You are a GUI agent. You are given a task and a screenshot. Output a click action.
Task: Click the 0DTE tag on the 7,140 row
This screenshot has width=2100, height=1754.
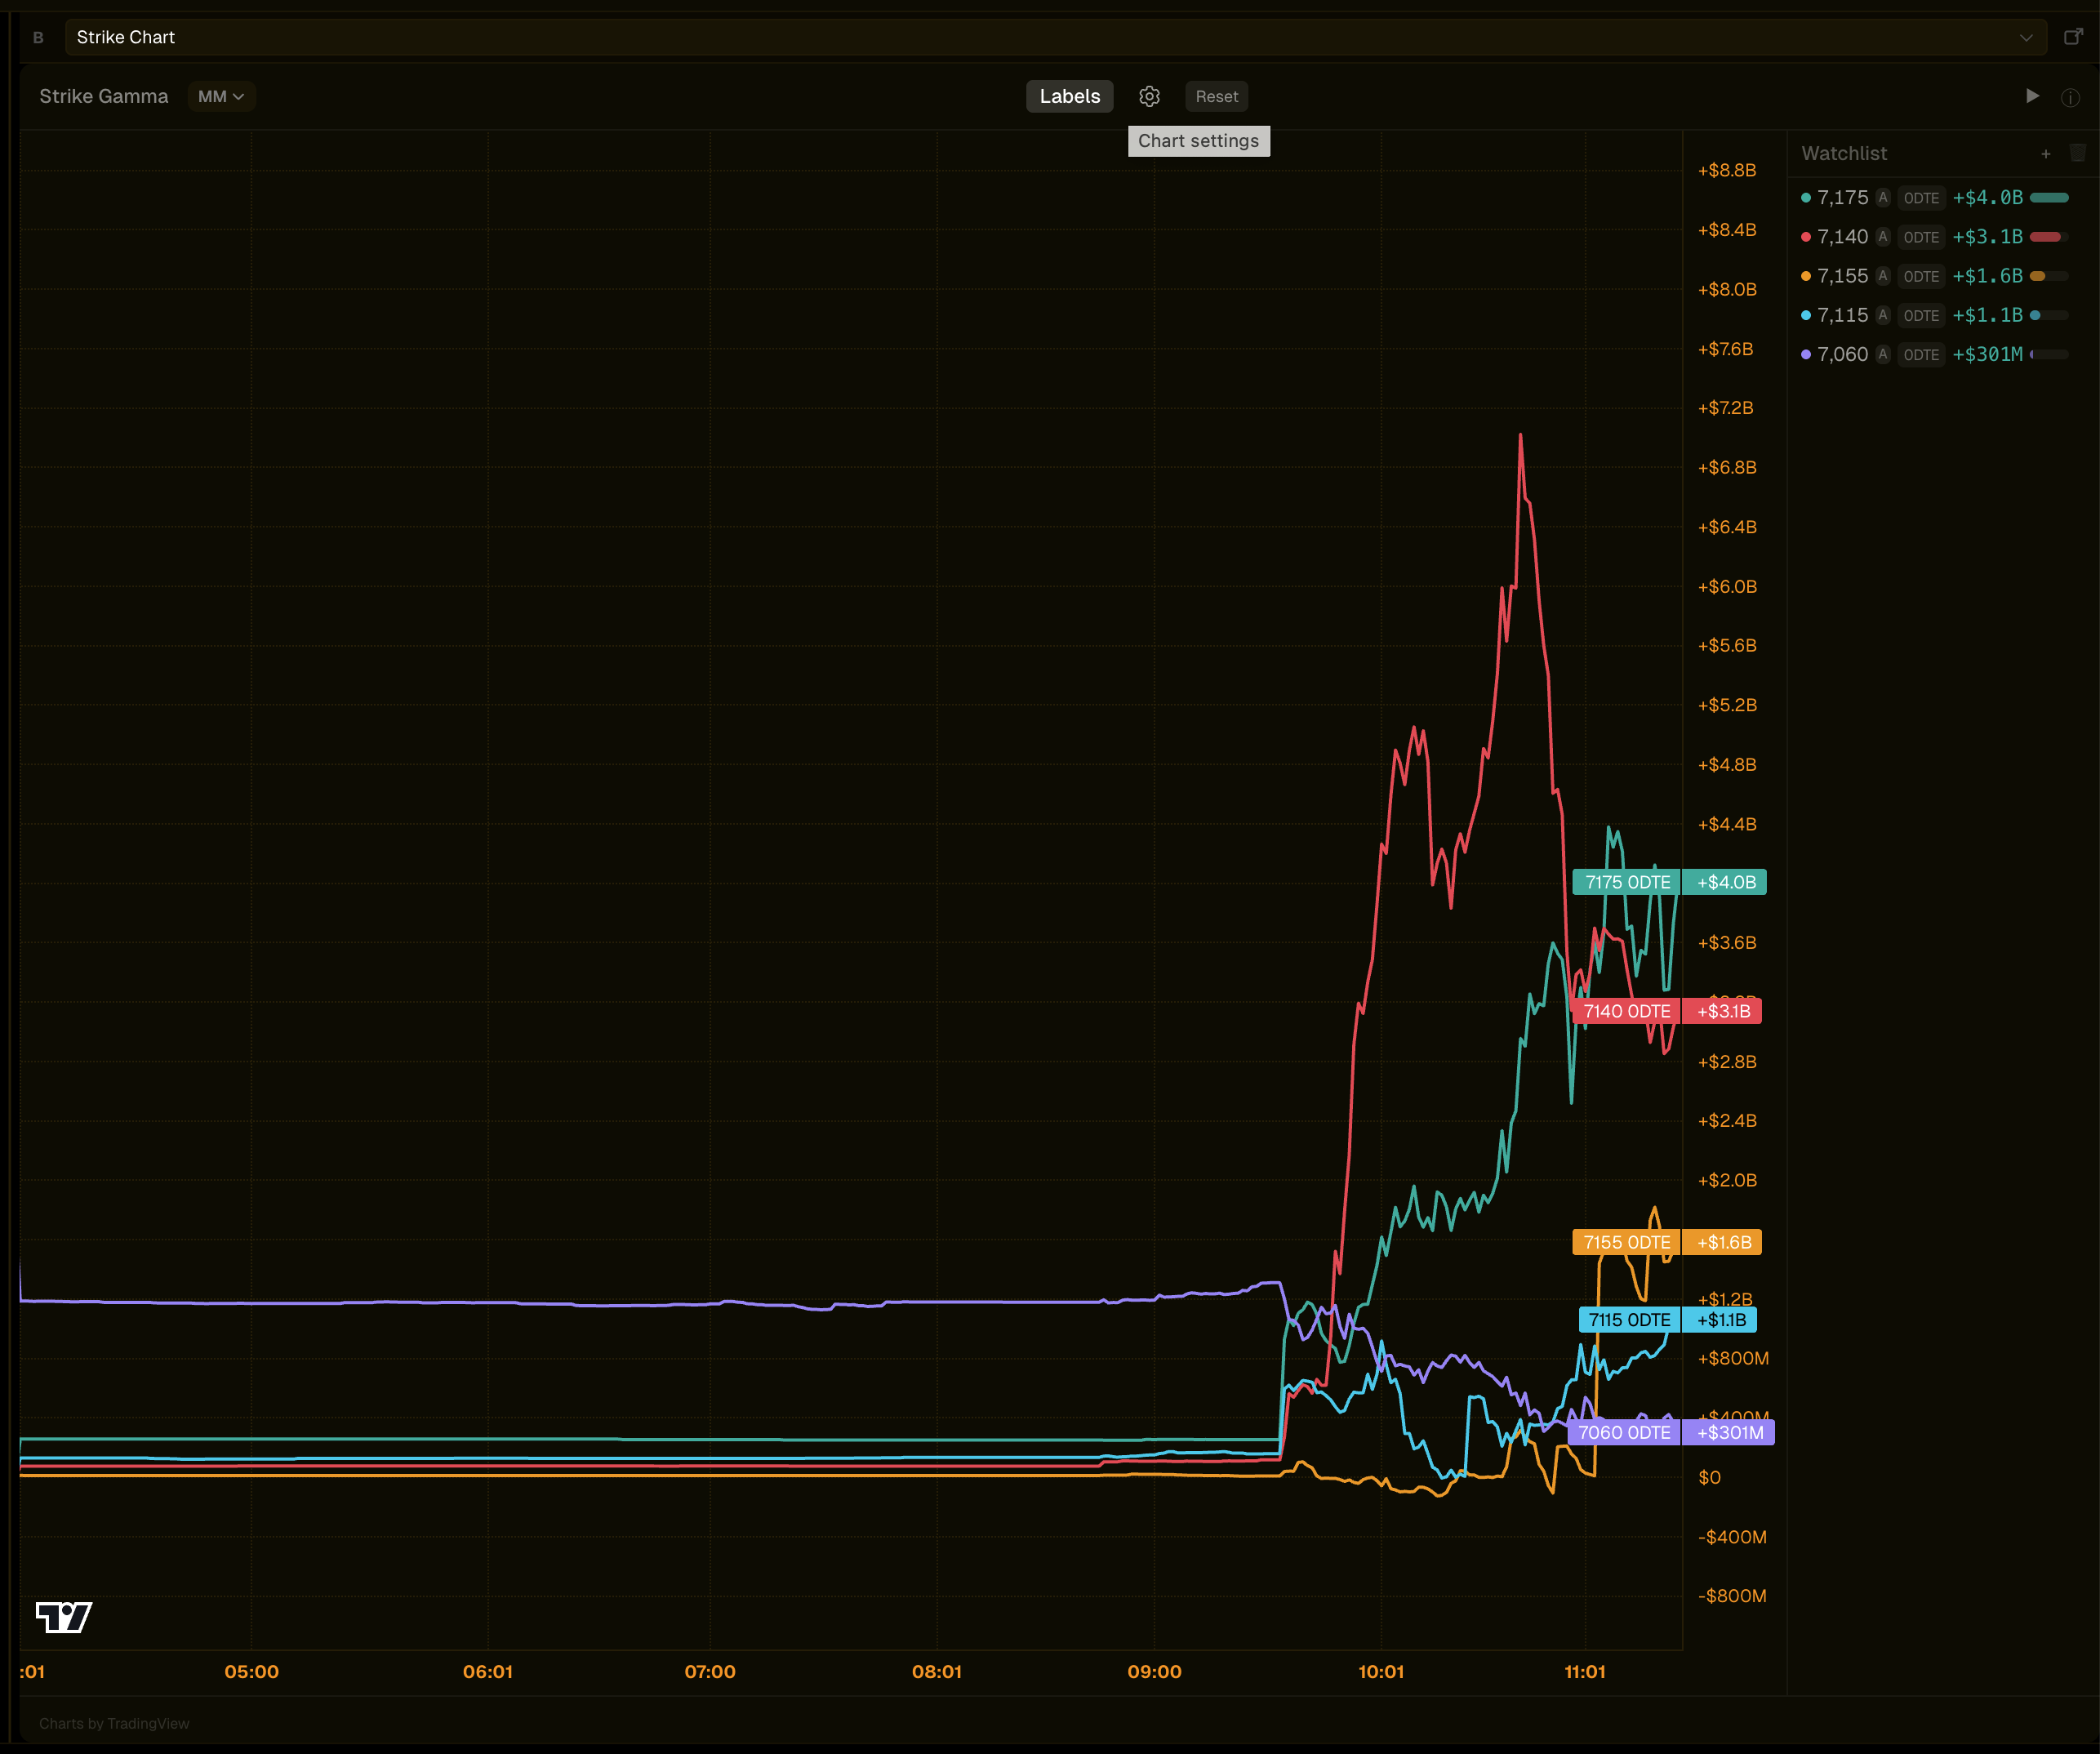coord(1921,237)
